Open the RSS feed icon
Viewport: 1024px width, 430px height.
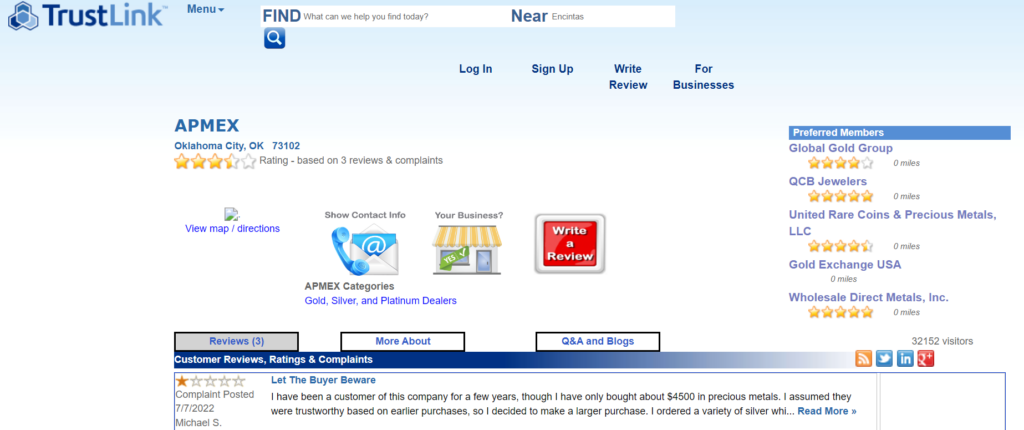pyautogui.click(x=863, y=358)
